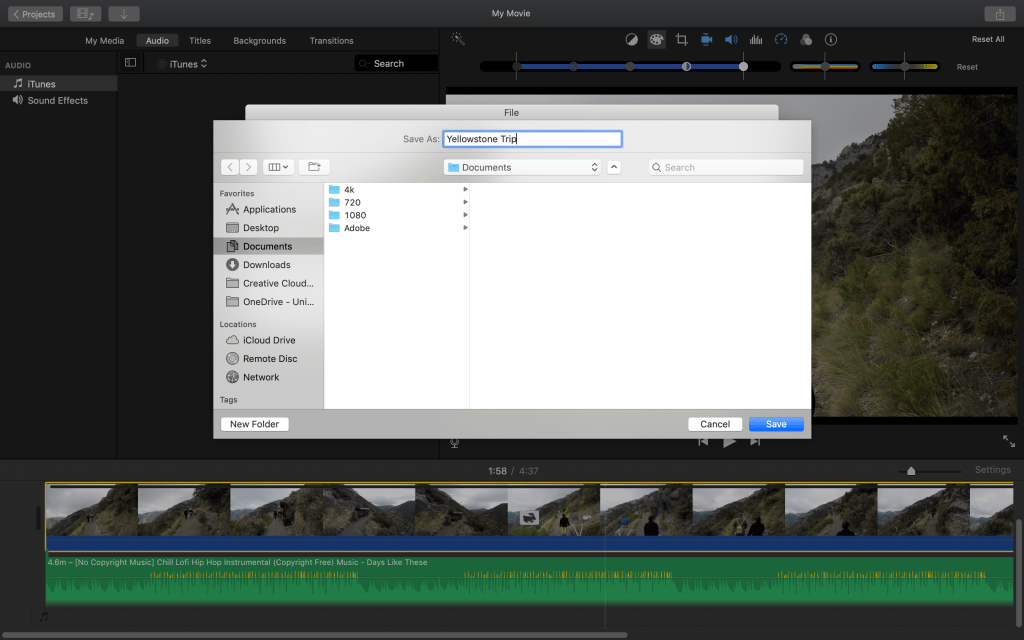Open the Documents location dropdown
The height and width of the screenshot is (640, 1024).
pos(523,167)
